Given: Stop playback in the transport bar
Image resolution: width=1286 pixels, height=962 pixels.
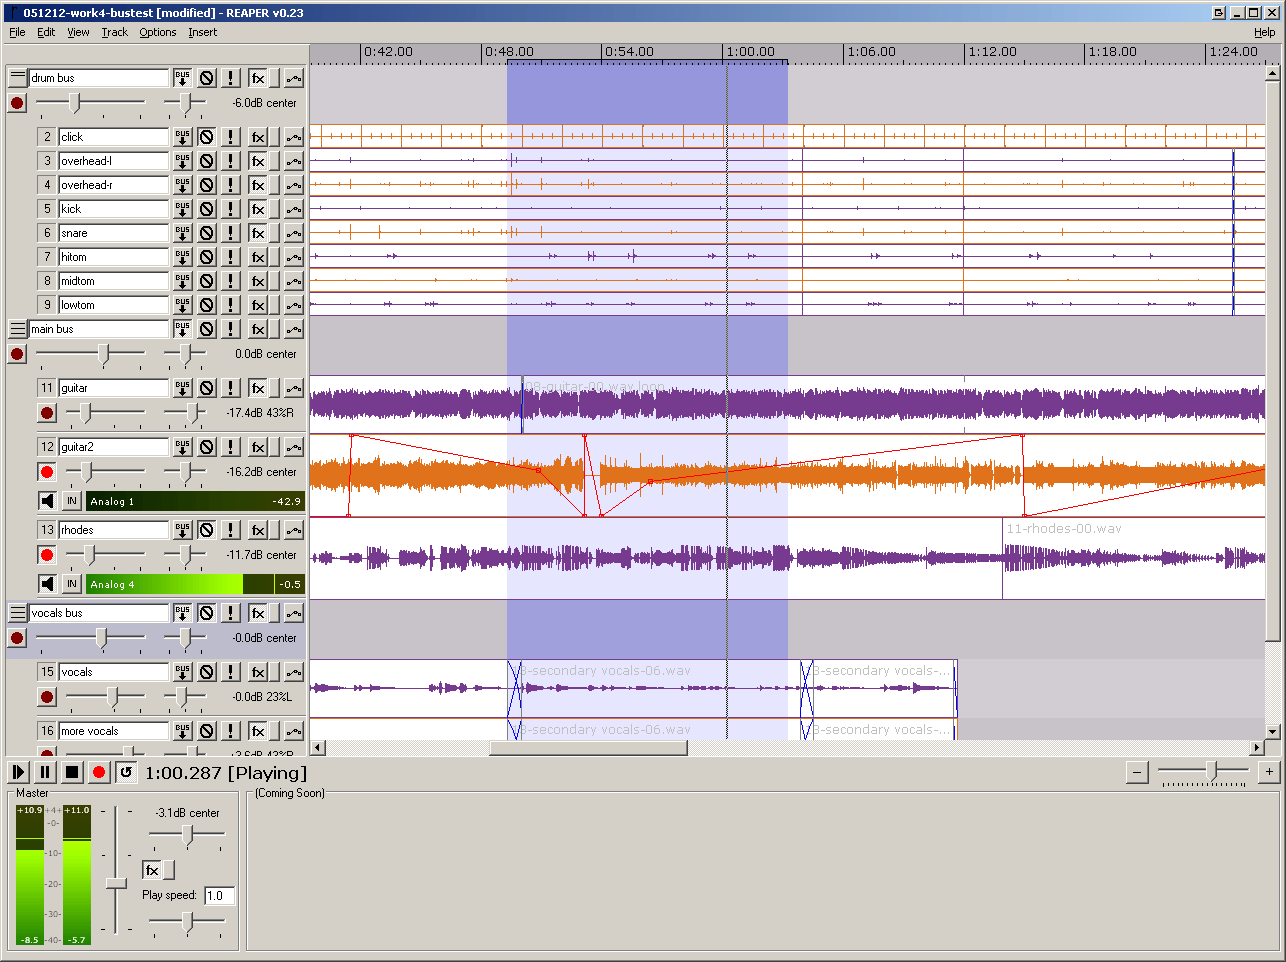Looking at the screenshot, I should pos(72,772).
